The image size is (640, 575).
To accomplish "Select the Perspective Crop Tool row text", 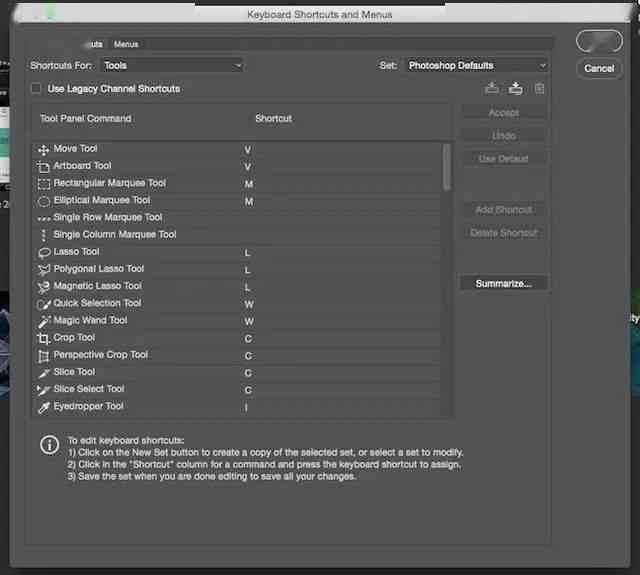I will 101,355.
